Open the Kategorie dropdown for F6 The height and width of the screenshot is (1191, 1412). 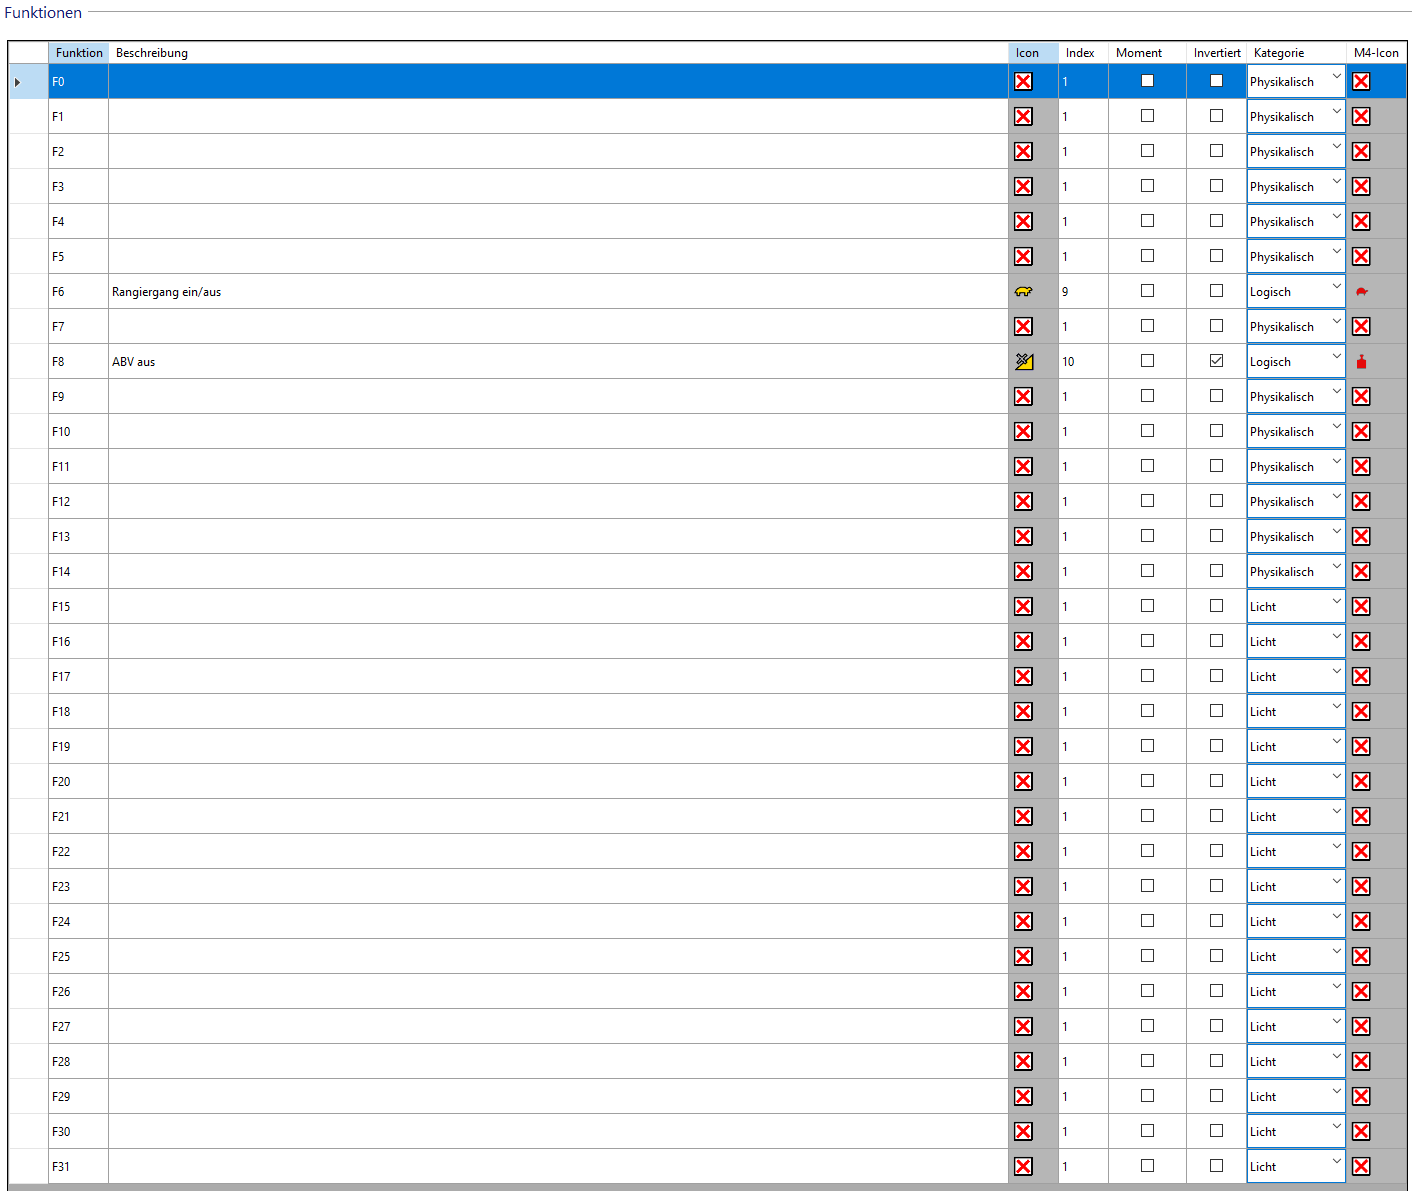[x=1336, y=288]
